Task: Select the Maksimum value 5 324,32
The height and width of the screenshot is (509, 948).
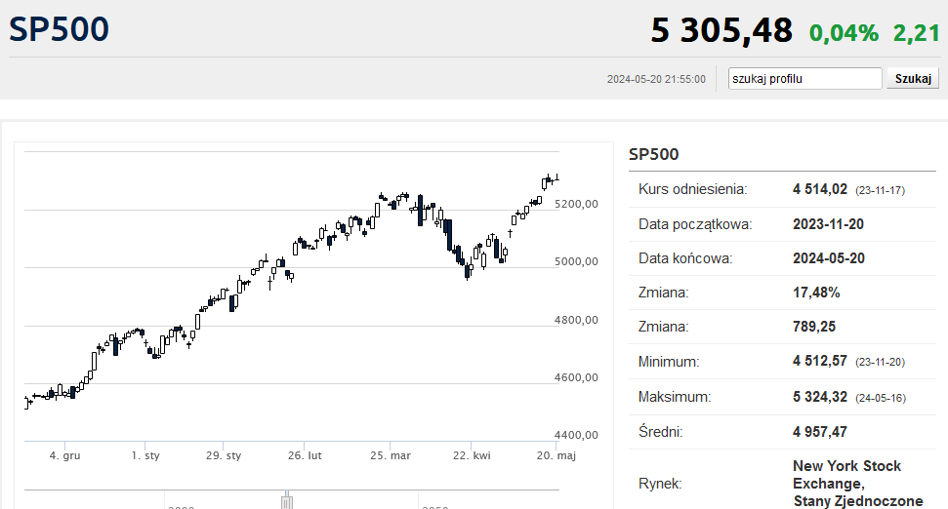Action: coord(820,397)
